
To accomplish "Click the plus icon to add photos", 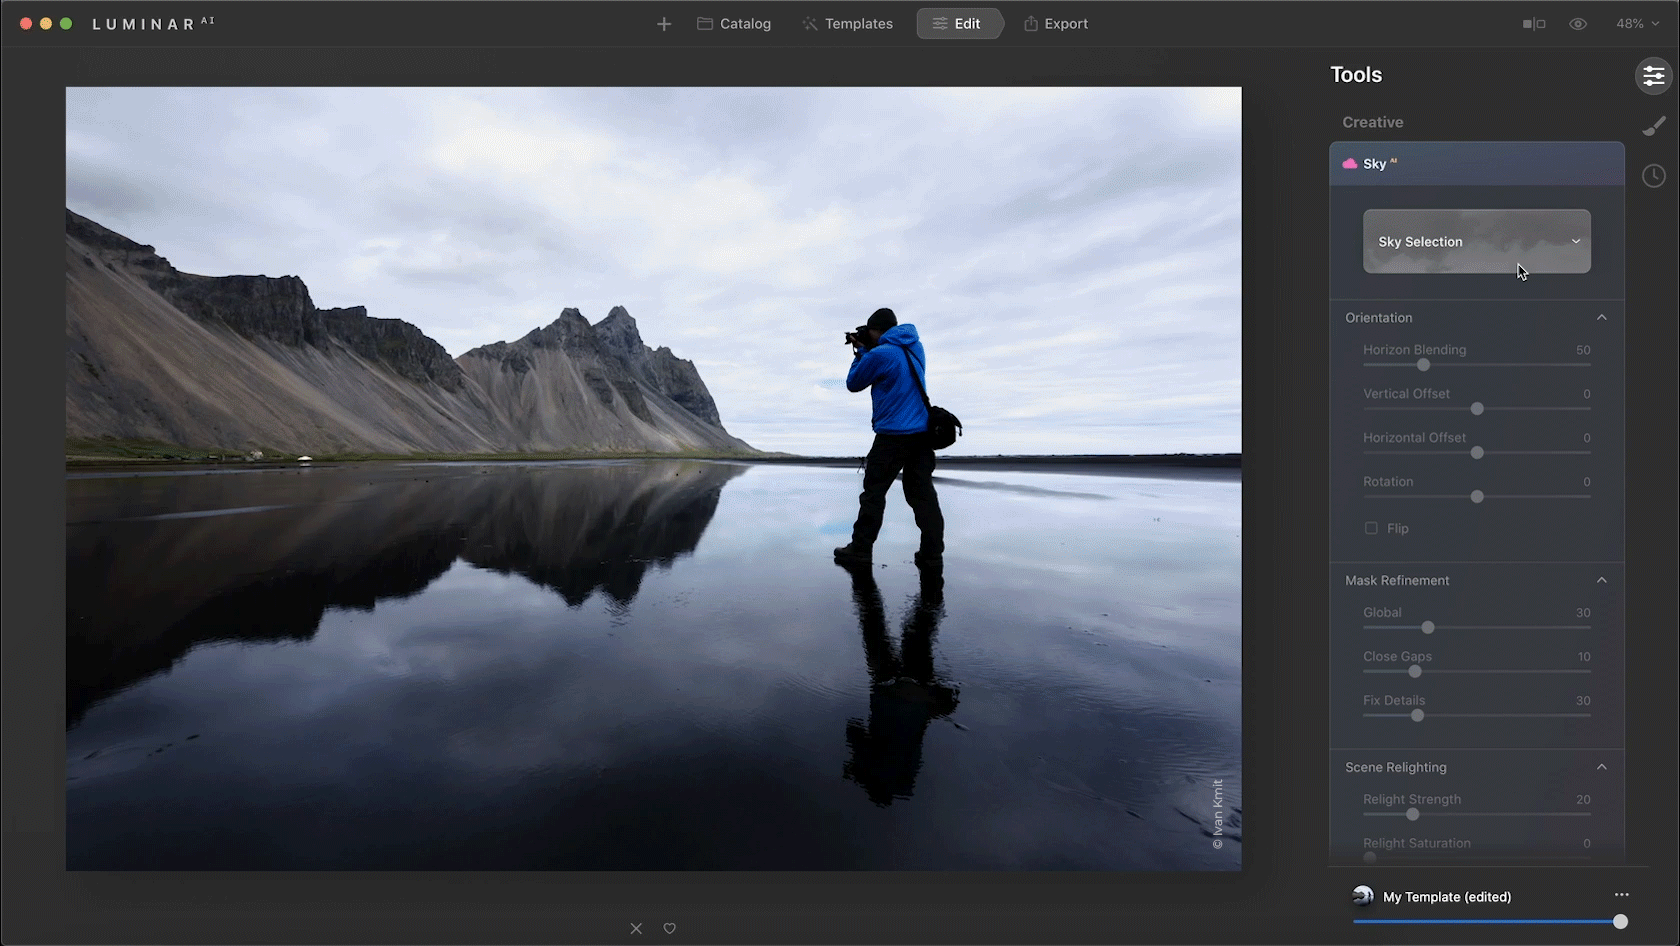I will tap(664, 24).
